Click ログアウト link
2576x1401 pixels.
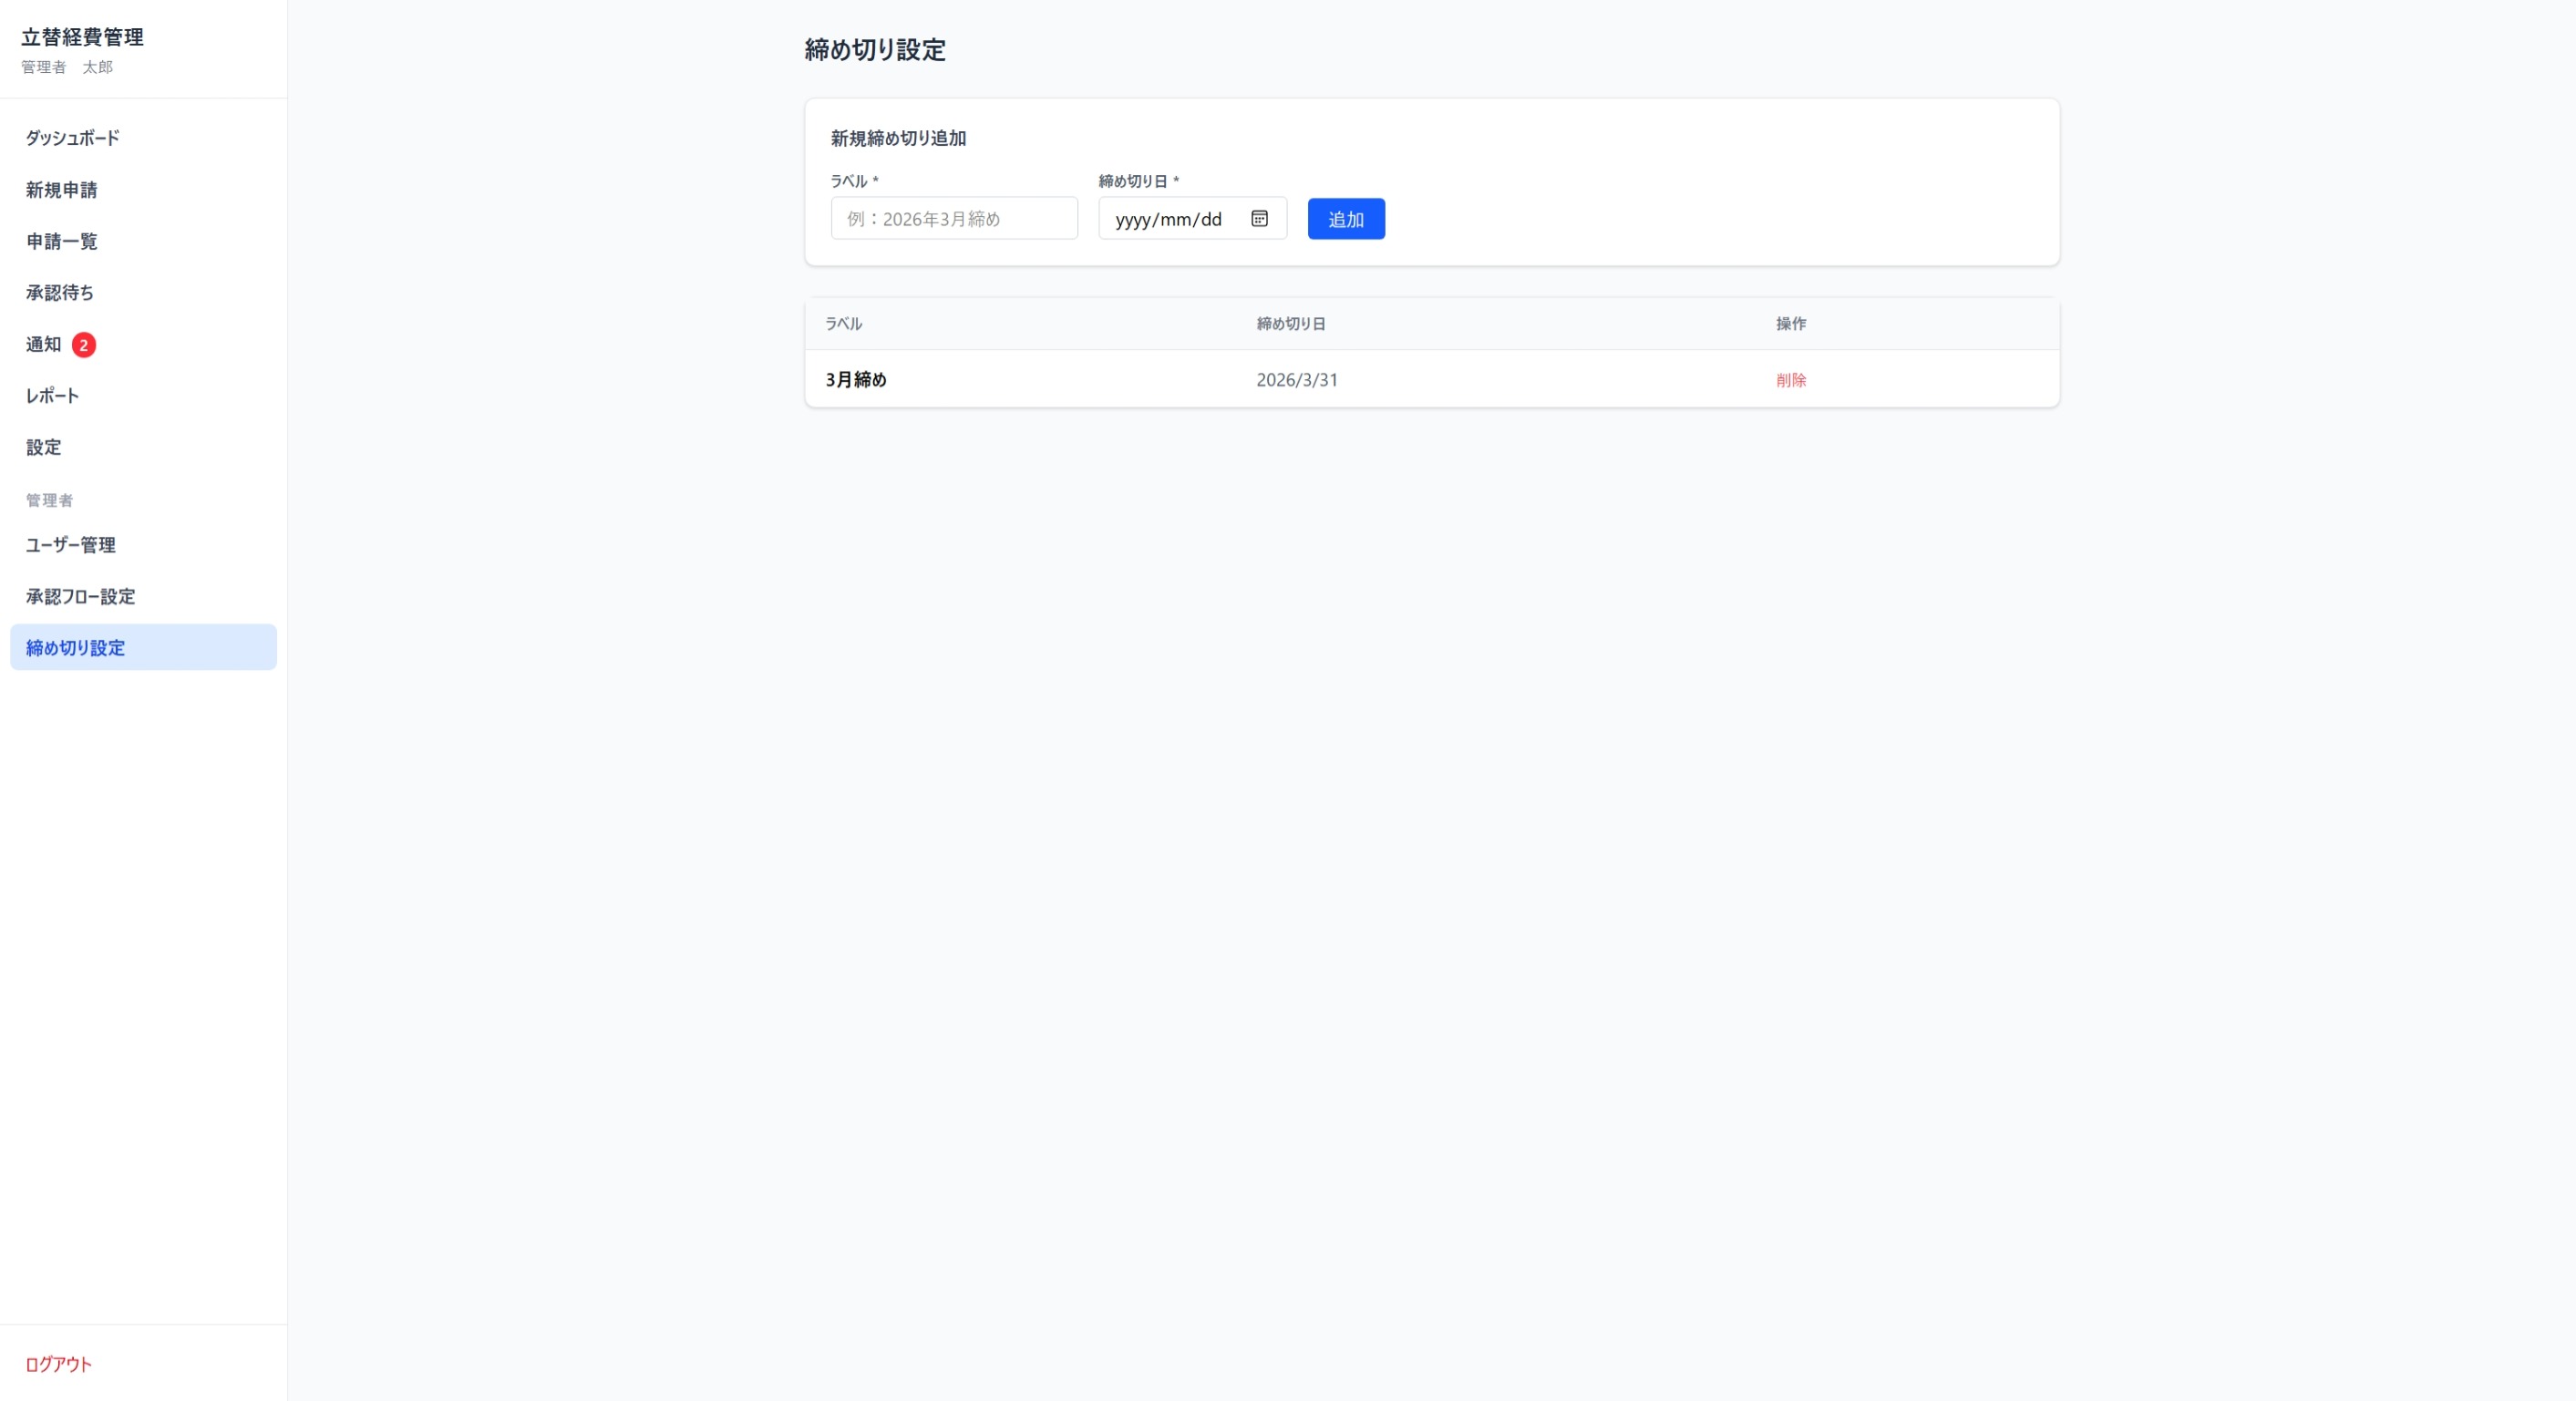point(59,1364)
